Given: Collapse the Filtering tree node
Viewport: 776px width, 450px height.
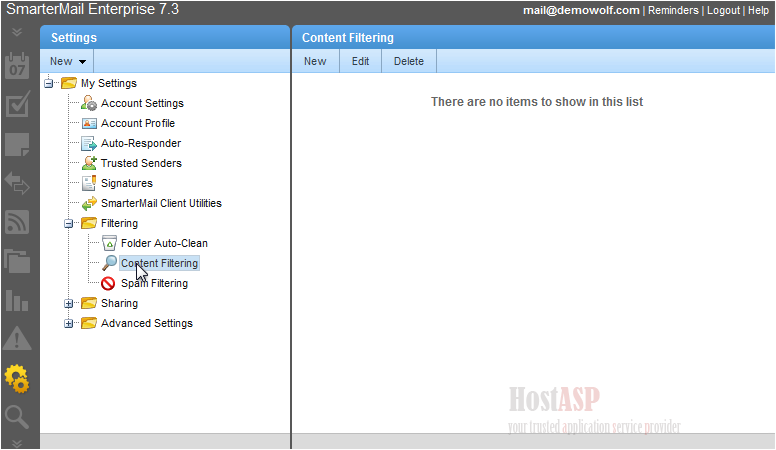Looking at the screenshot, I should coord(68,223).
